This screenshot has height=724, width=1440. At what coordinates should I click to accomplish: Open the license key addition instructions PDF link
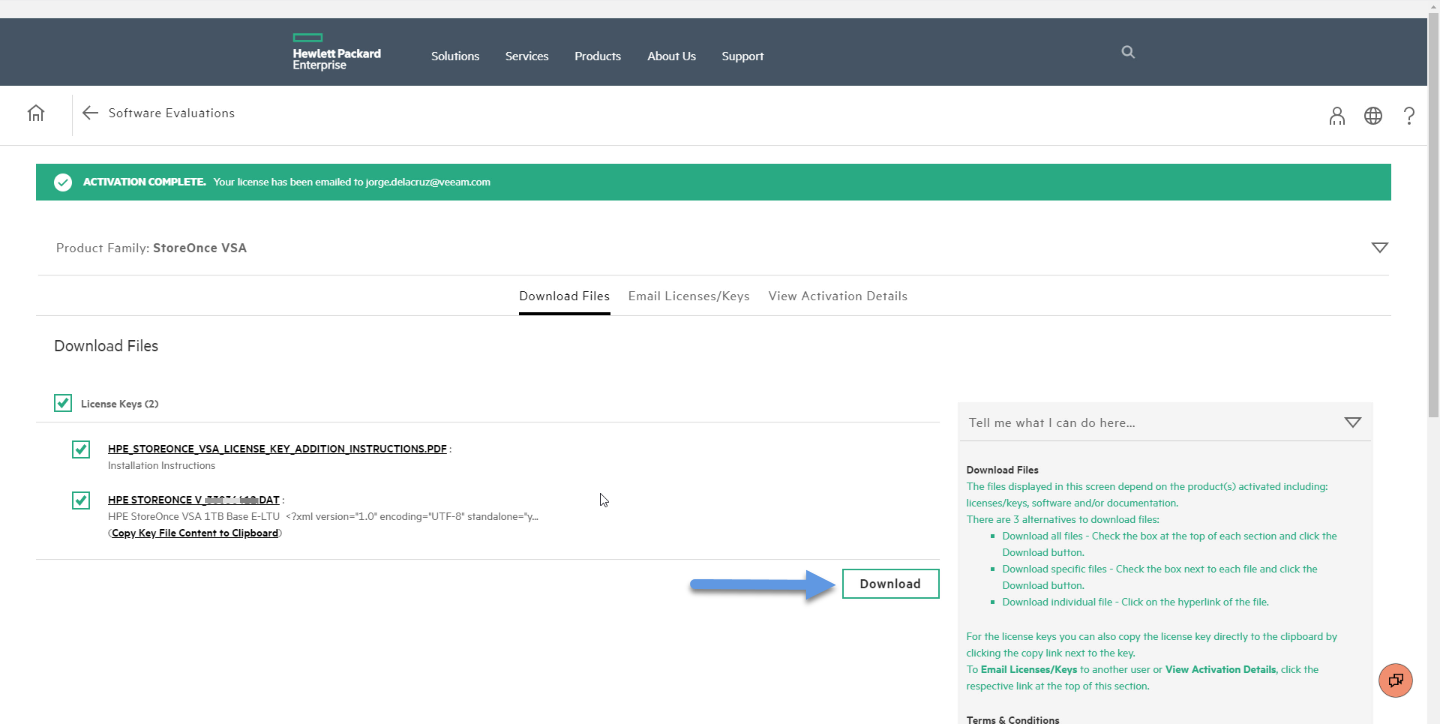[x=277, y=449]
